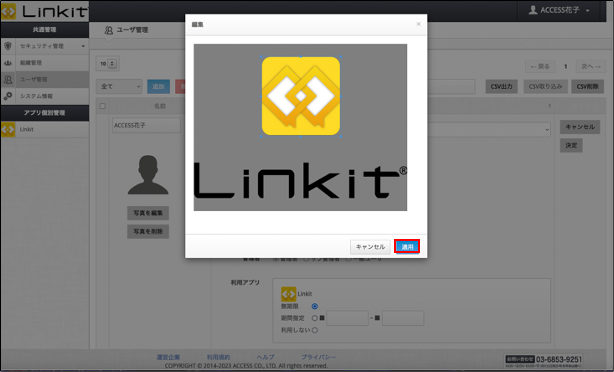Screen dimensions: 614x372
Task: Click the period end date field
Action: click(x=403, y=318)
